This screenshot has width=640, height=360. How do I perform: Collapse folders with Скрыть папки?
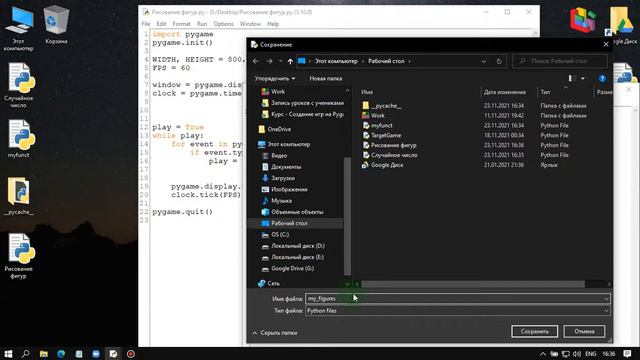(x=275, y=333)
